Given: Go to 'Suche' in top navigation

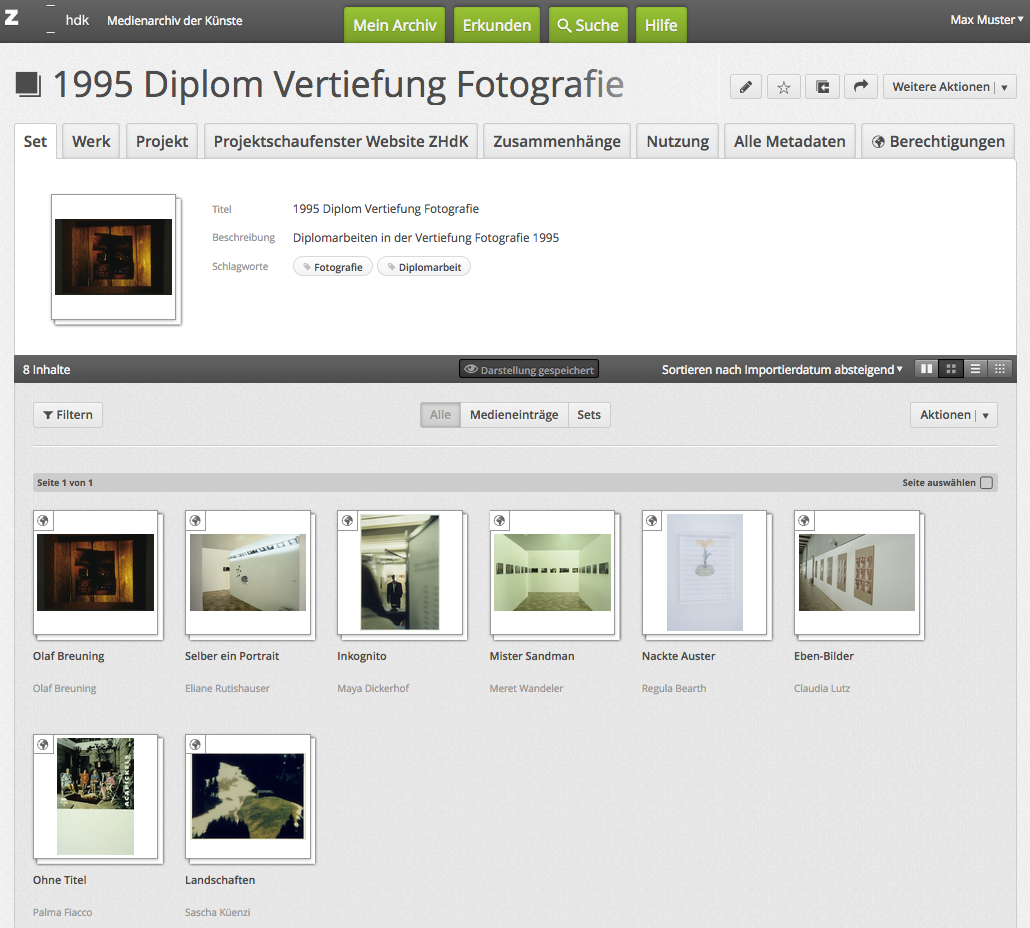Looking at the screenshot, I should point(588,25).
